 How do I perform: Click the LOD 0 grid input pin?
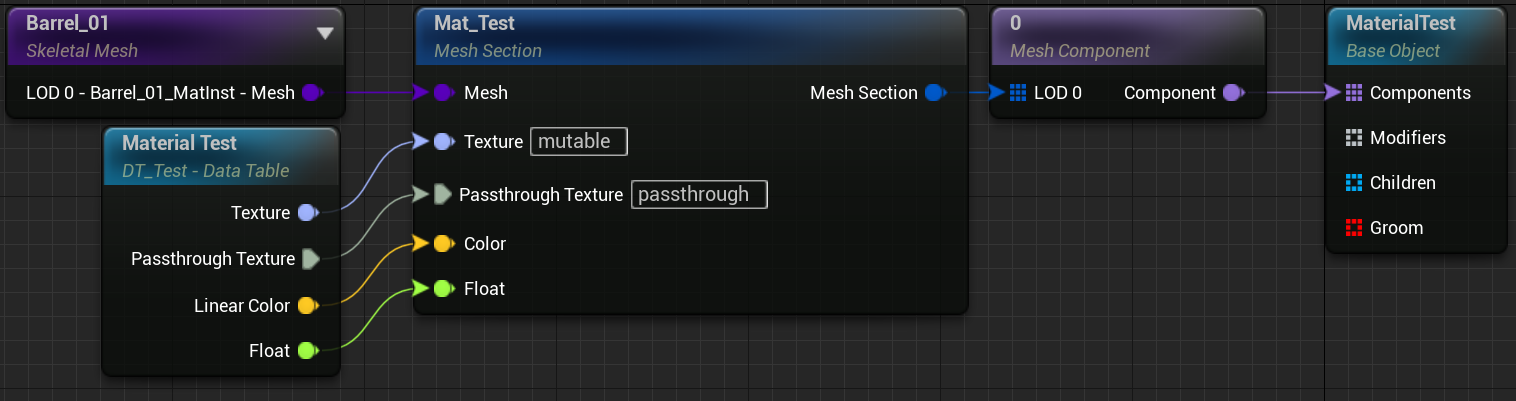click(1018, 93)
